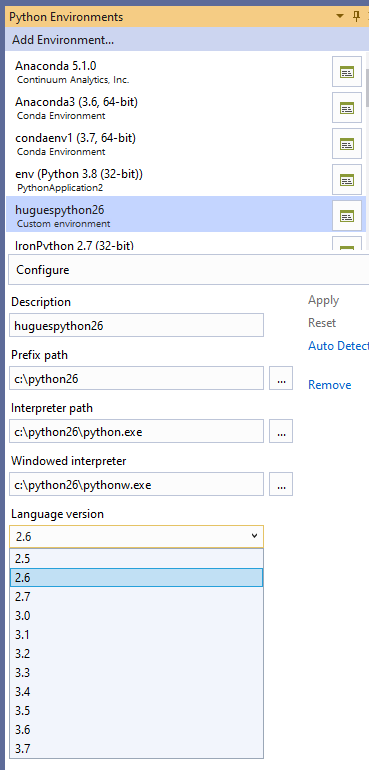Click into the Prefix path field
369x770 pixels.
(x=136, y=378)
